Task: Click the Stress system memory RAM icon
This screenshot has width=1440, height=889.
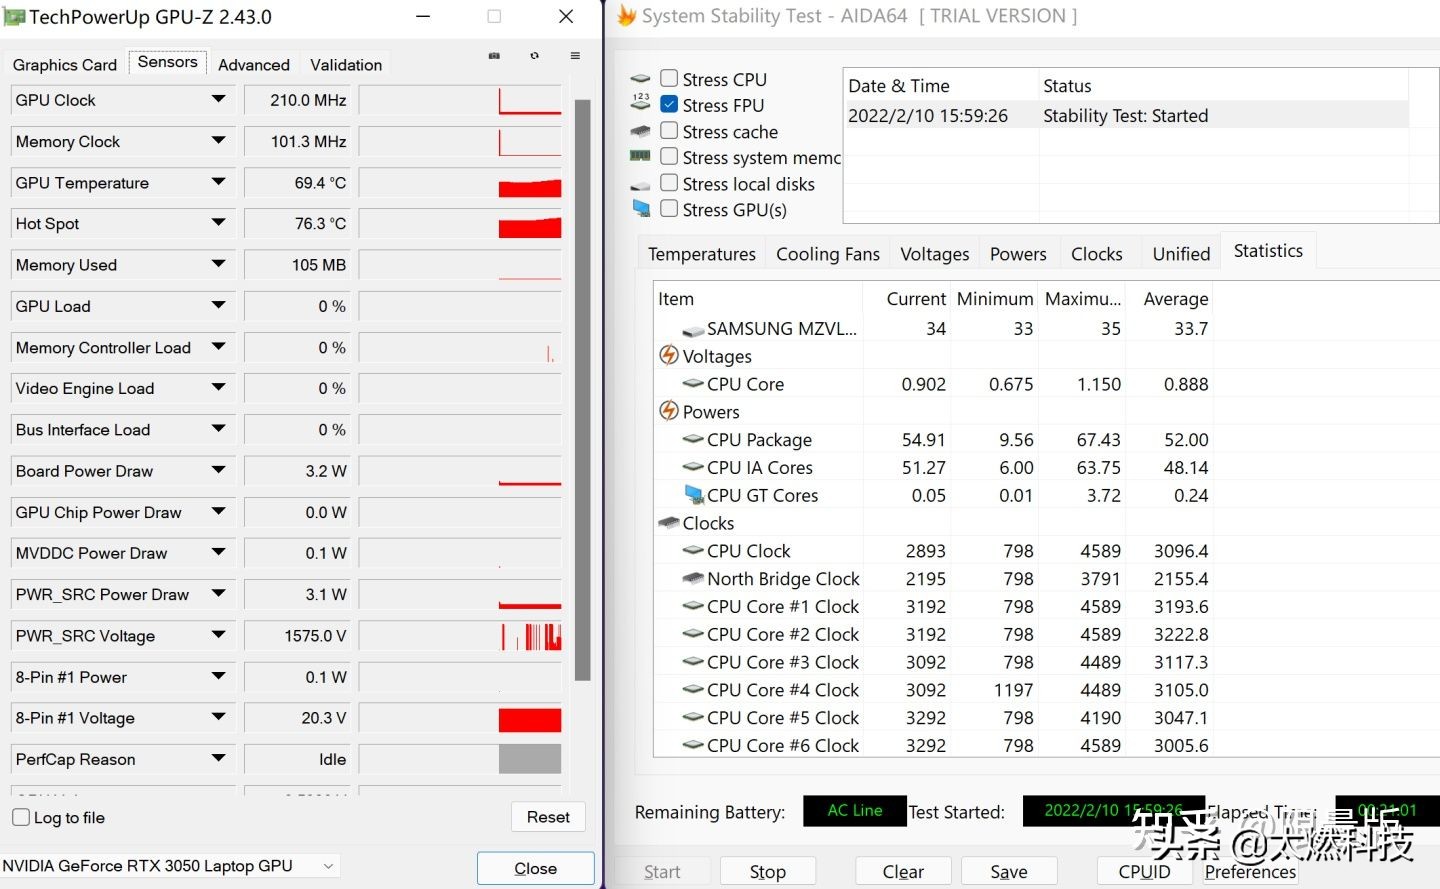Action: (x=641, y=156)
